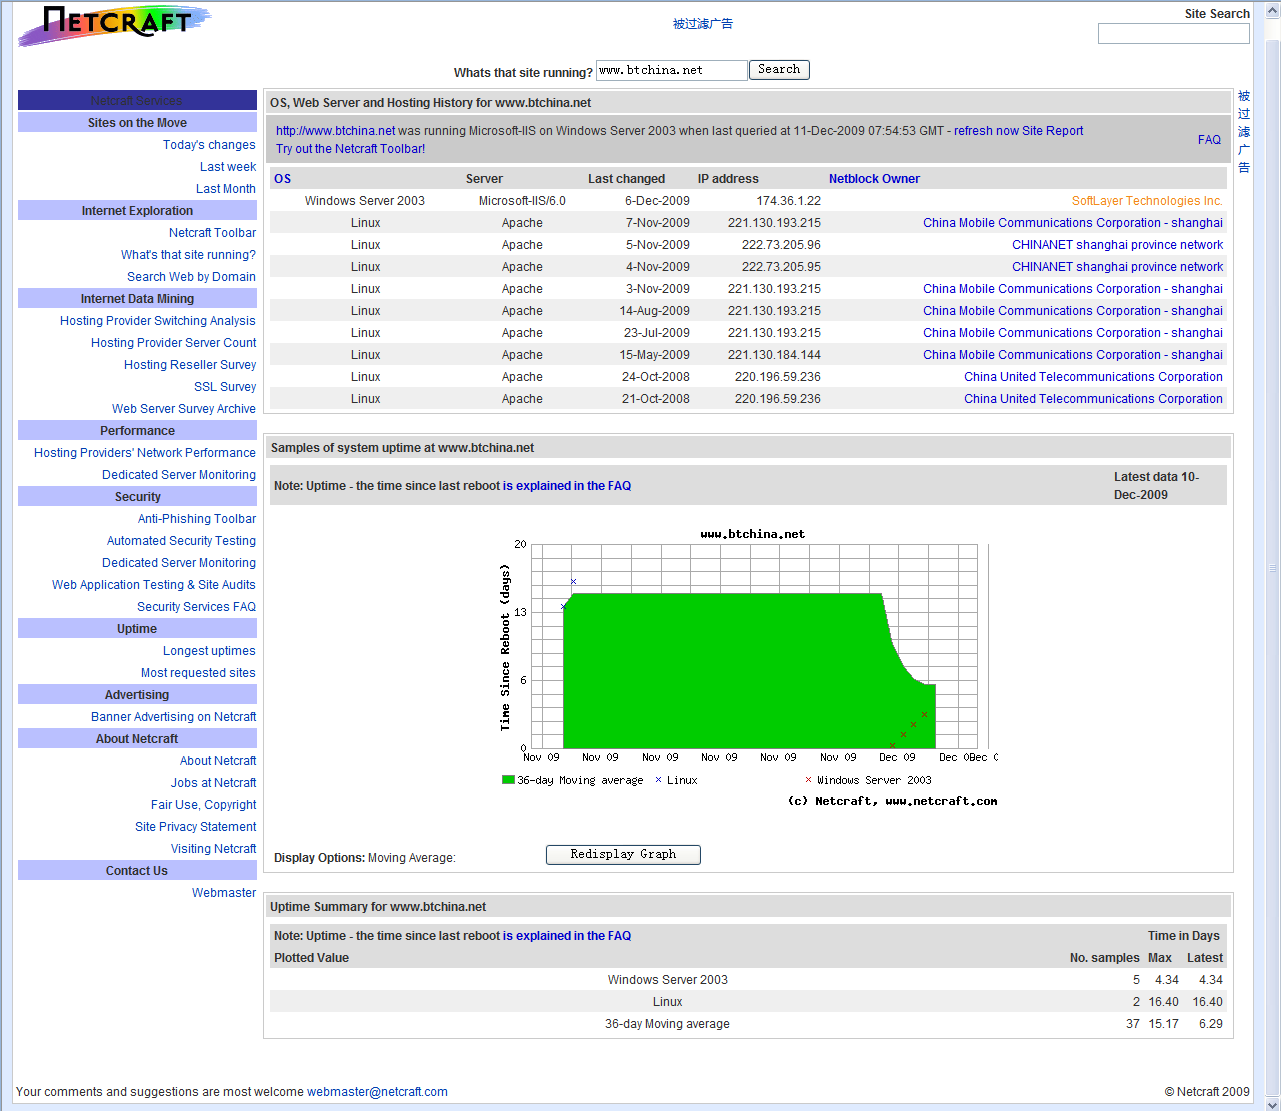This screenshot has height=1111, width=1281.
Task: Click webmaster@netcraft.com email link
Action: 377,1092
